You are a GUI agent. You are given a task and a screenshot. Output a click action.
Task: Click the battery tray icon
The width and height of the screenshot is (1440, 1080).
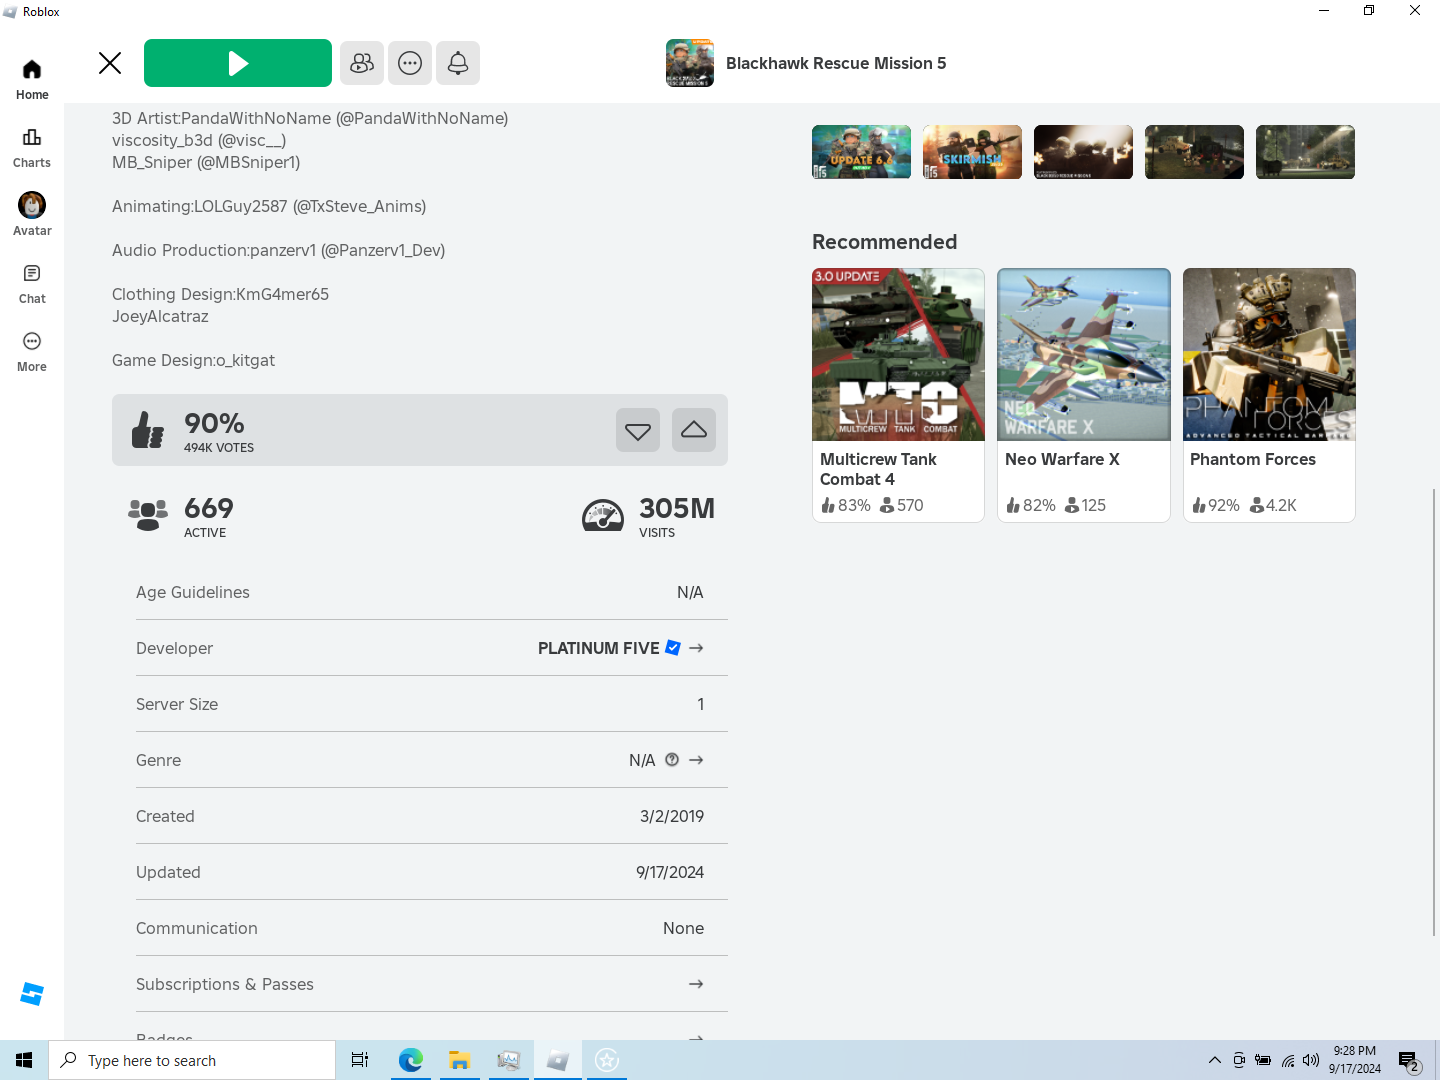pos(1263,1060)
